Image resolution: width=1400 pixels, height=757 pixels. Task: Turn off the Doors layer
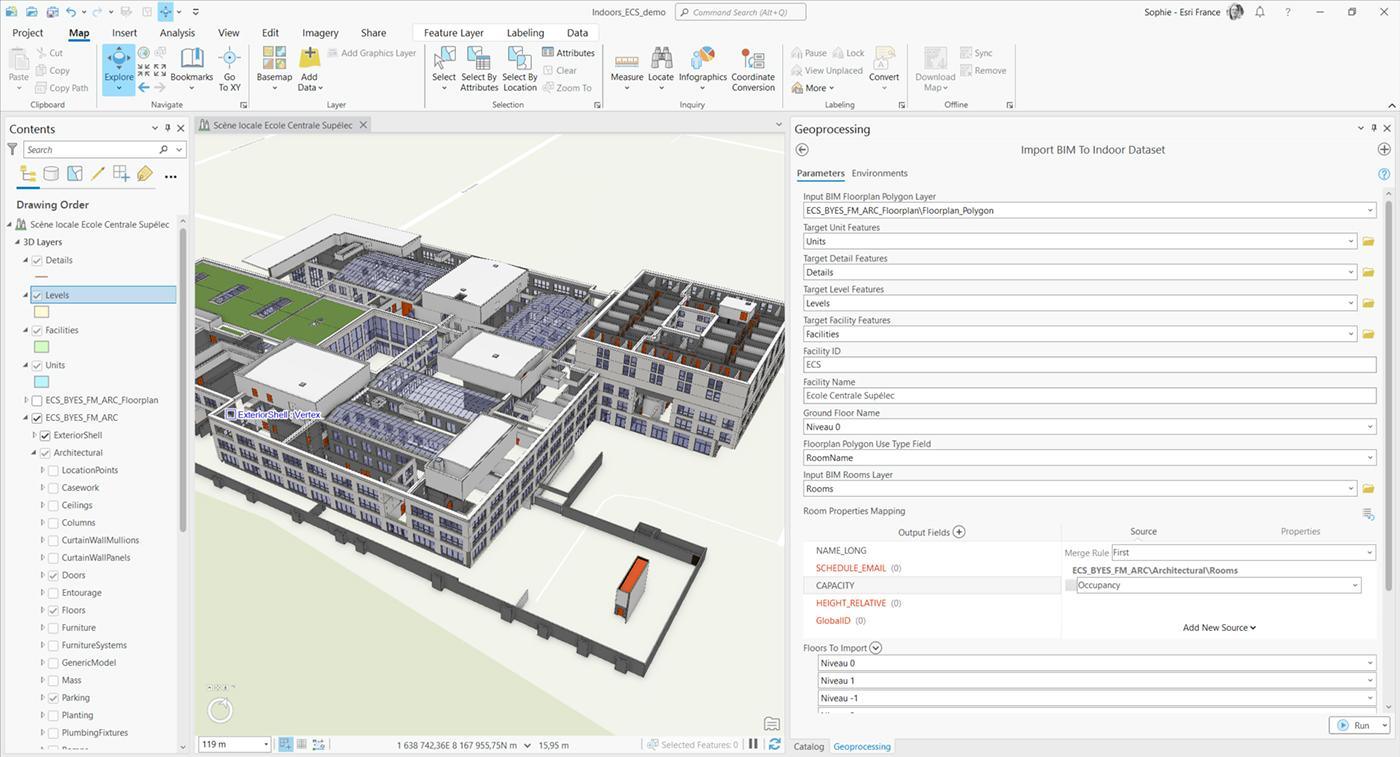coord(53,575)
